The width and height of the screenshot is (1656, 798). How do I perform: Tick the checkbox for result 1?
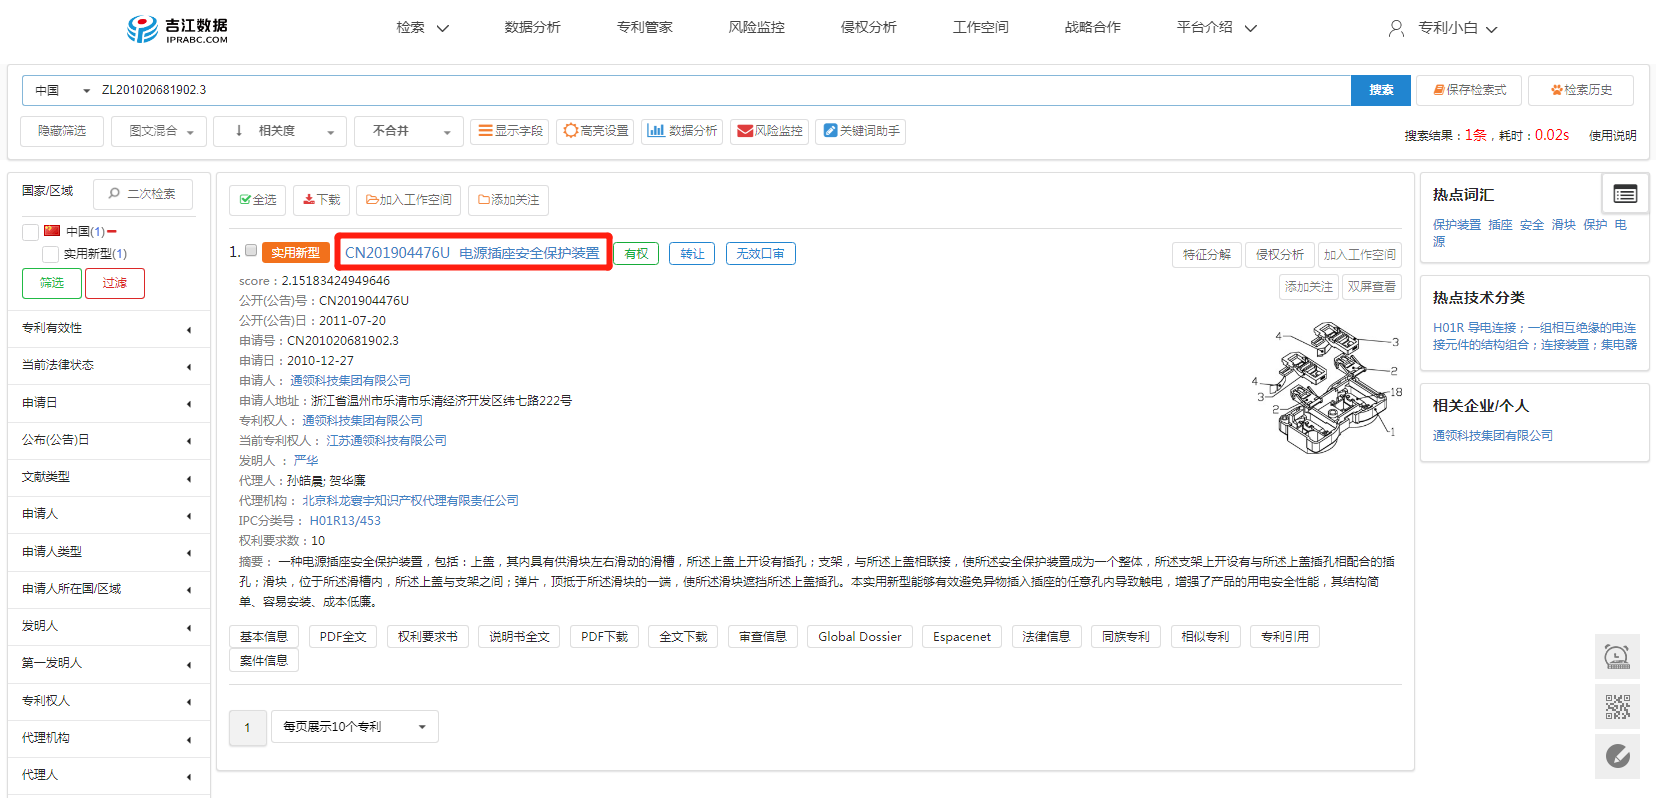coord(251,251)
